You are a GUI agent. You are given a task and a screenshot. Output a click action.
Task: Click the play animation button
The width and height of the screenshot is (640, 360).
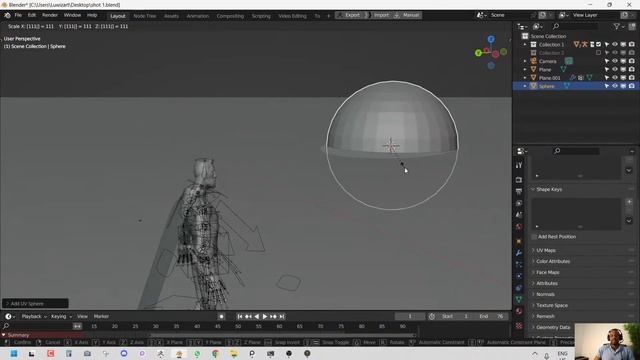264,316
